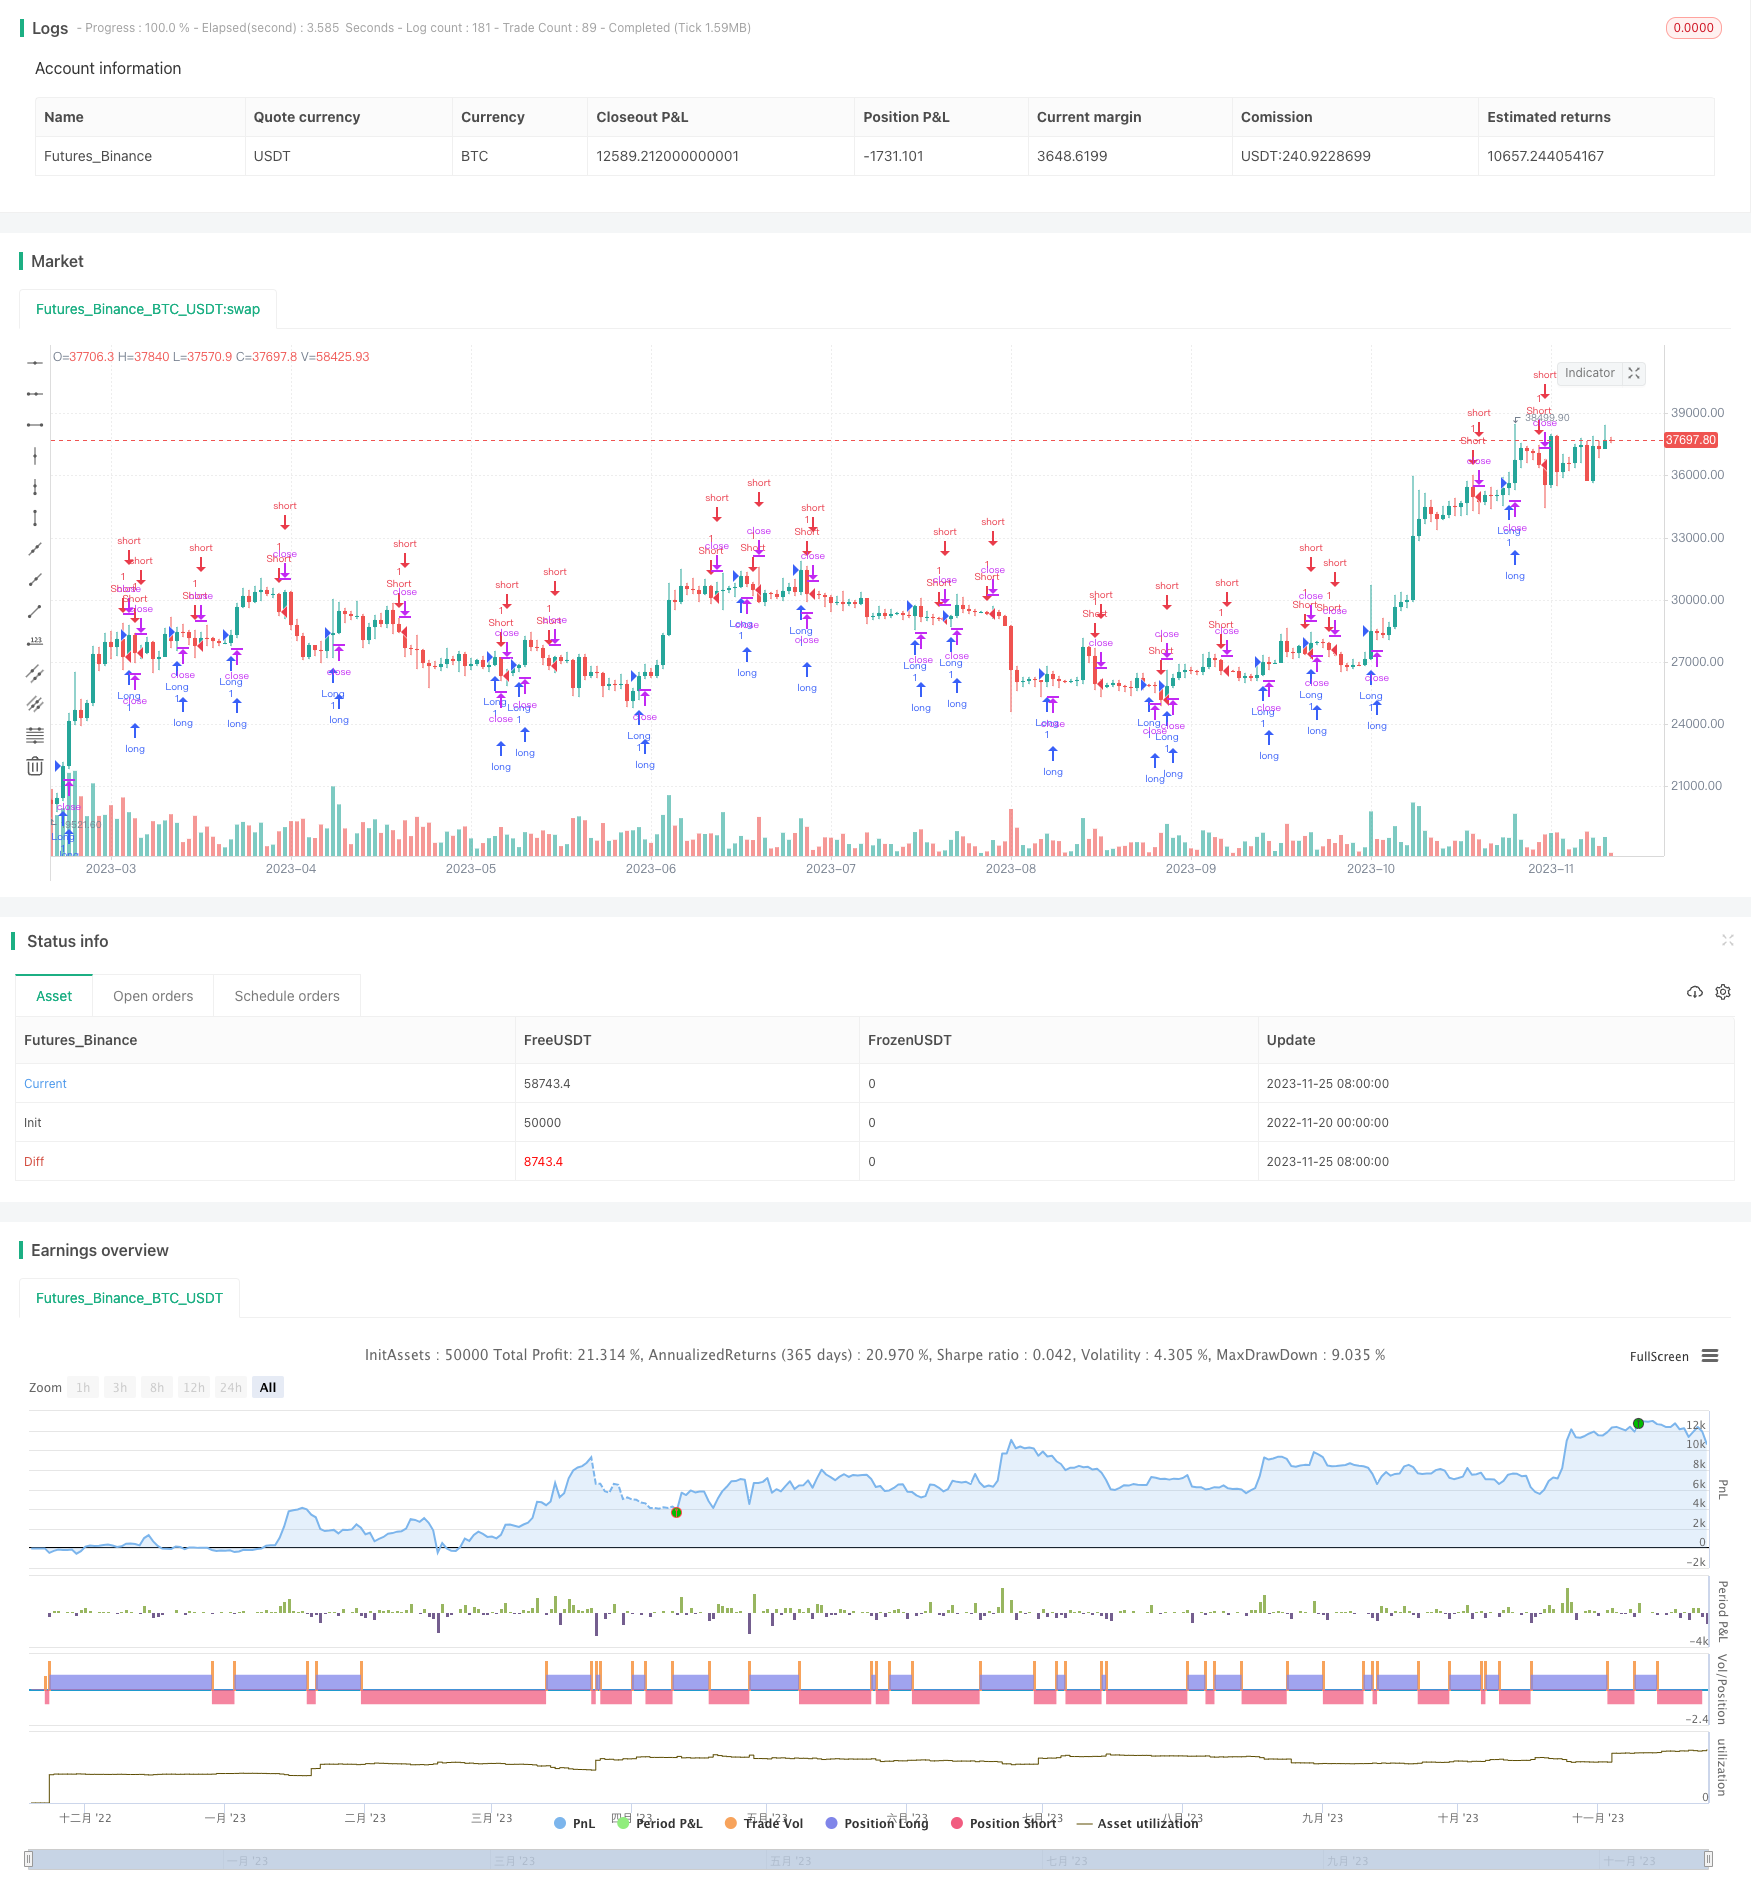
Task: Toggle the Period P&L series in the legend
Action: click(660, 1823)
